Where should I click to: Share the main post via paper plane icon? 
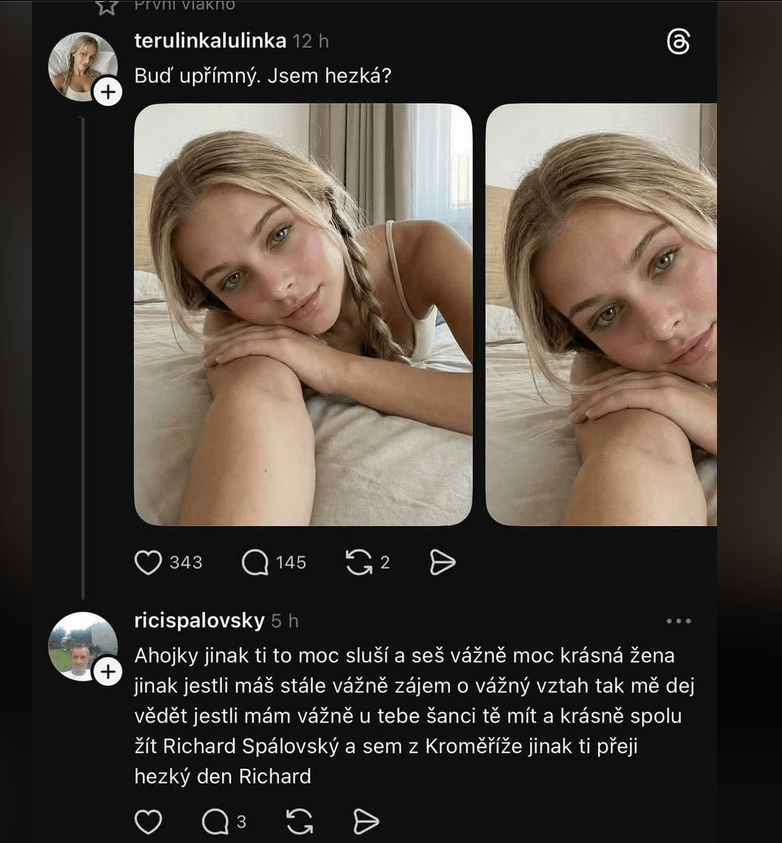pos(442,563)
